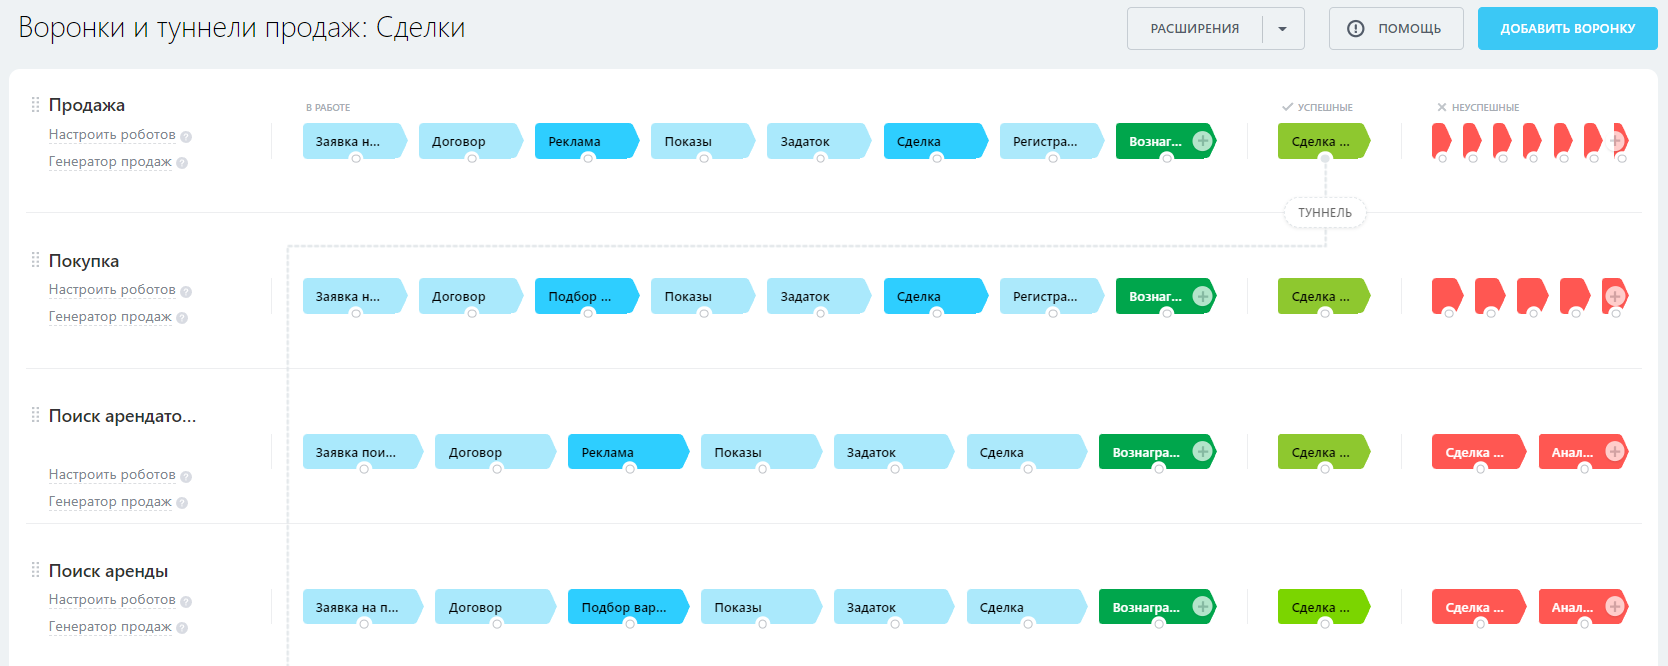Click help icon beside Настроить роботов in Продажа
Screen dimensions: 1668x666
pyautogui.click(x=186, y=136)
